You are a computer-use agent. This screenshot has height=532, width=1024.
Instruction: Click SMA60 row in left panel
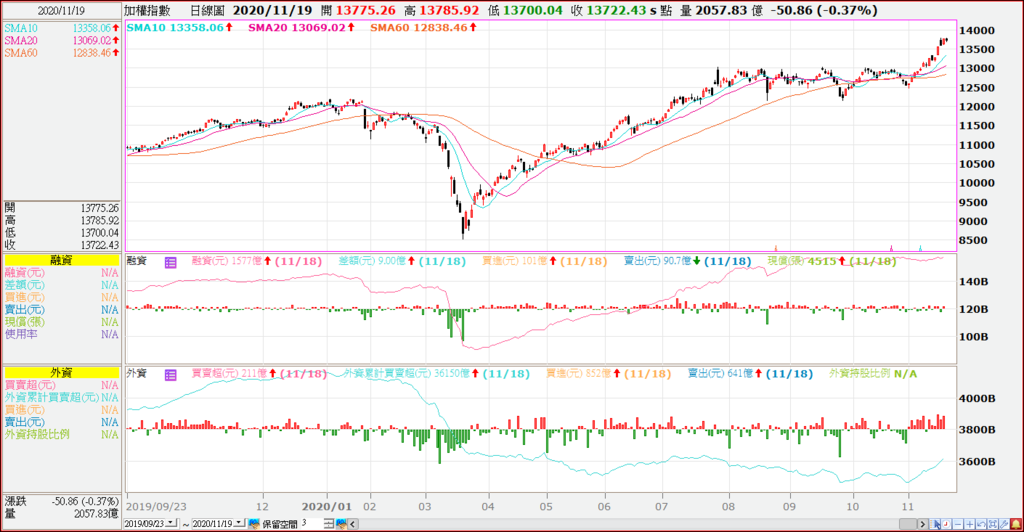[61, 53]
